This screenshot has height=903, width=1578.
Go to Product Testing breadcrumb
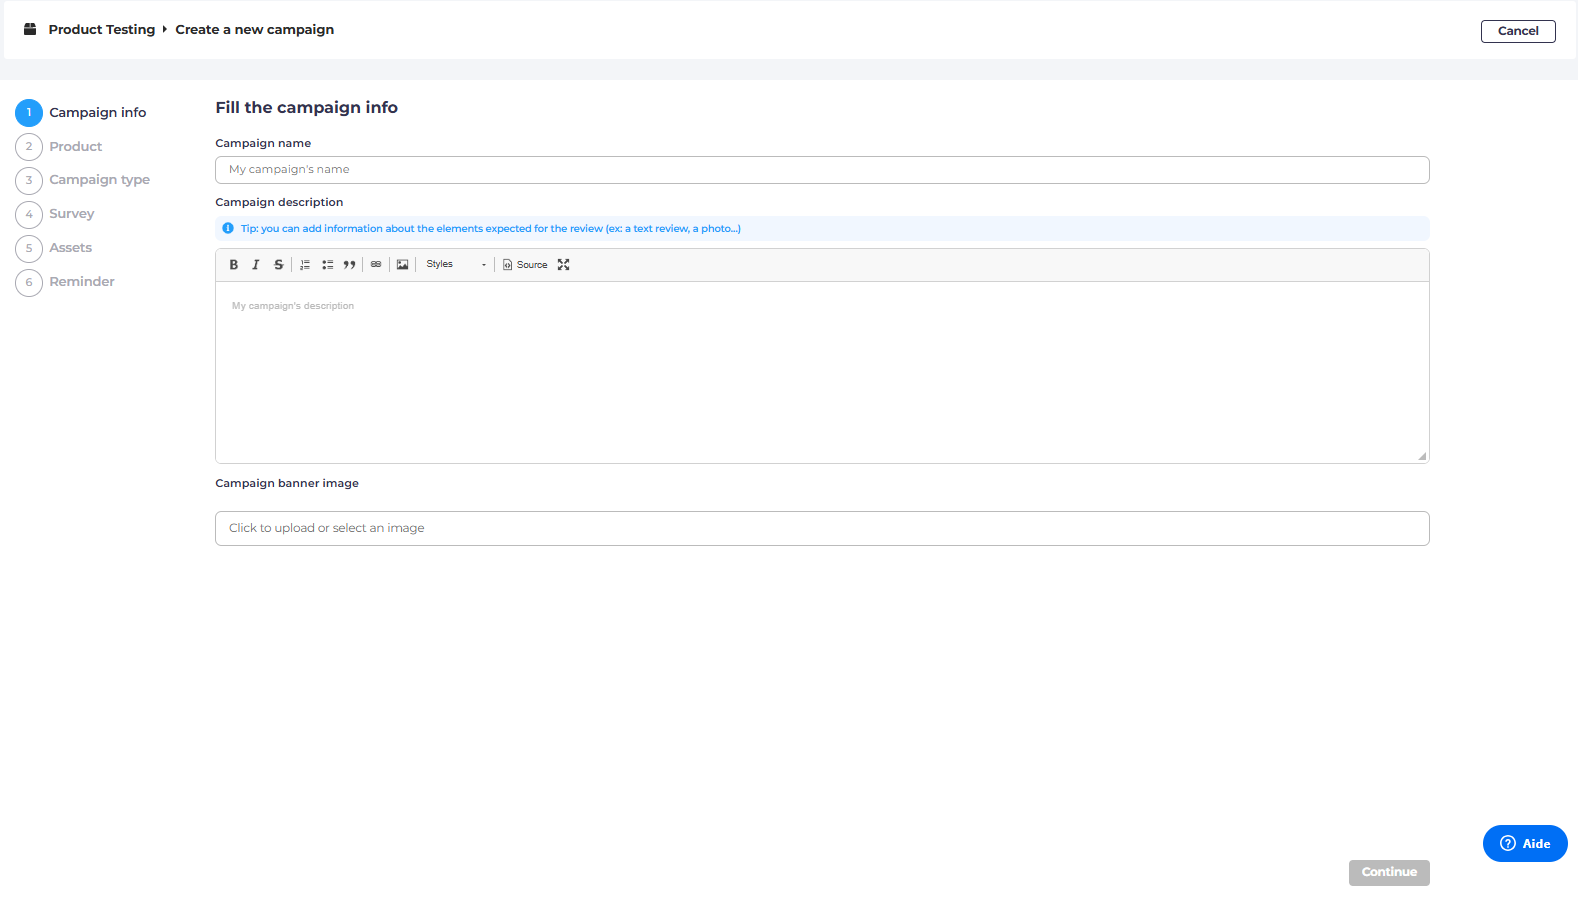click(x=102, y=30)
